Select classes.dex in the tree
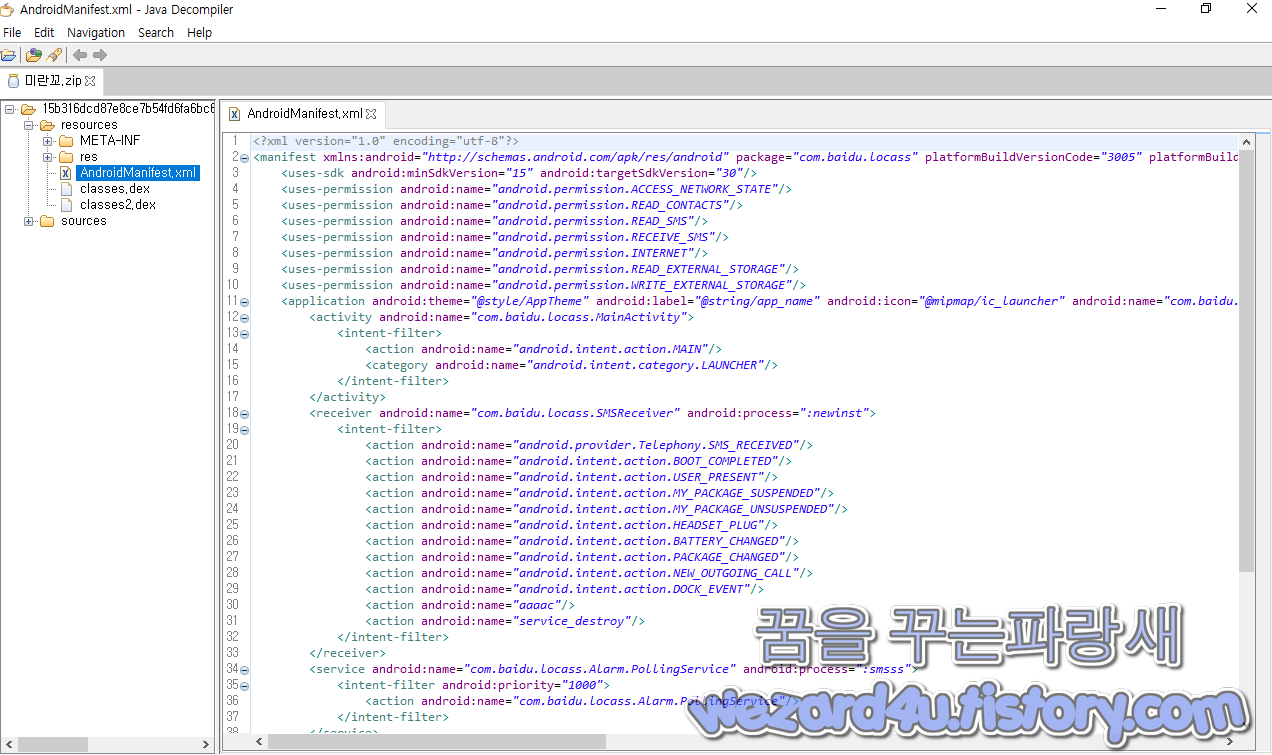This screenshot has width=1272, height=755. (x=116, y=189)
